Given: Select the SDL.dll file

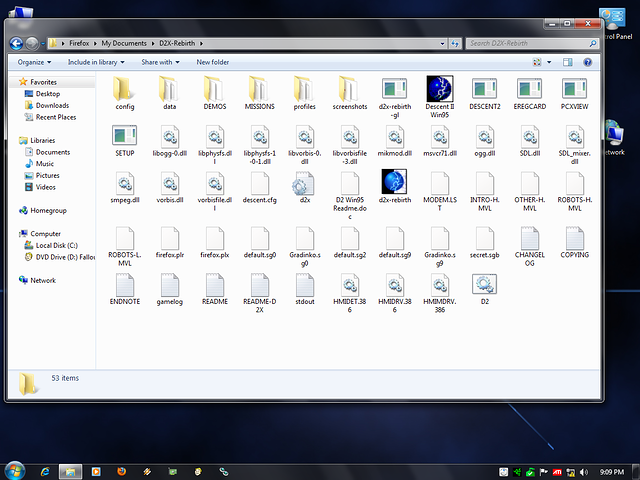Looking at the screenshot, I should click(530, 137).
